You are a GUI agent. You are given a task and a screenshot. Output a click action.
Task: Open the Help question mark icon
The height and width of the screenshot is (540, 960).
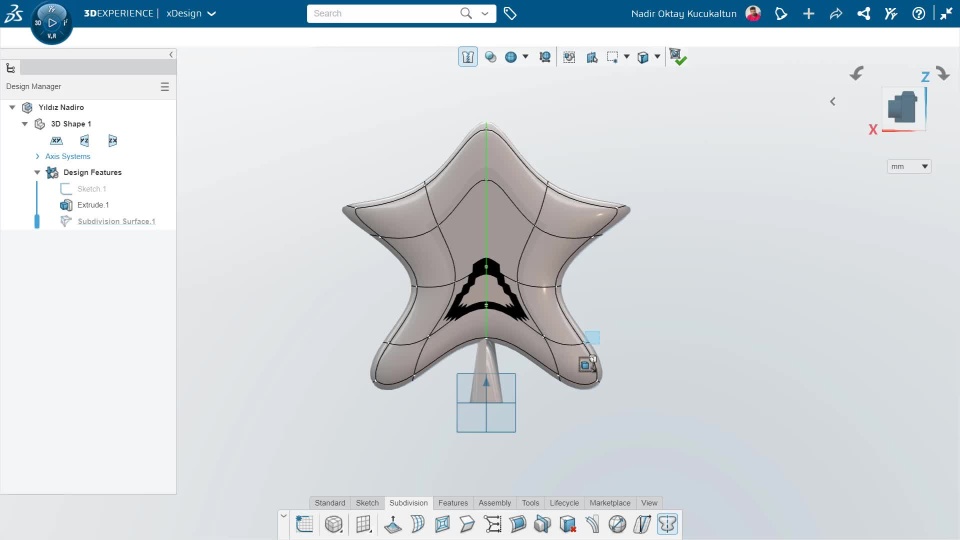[918, 13]
